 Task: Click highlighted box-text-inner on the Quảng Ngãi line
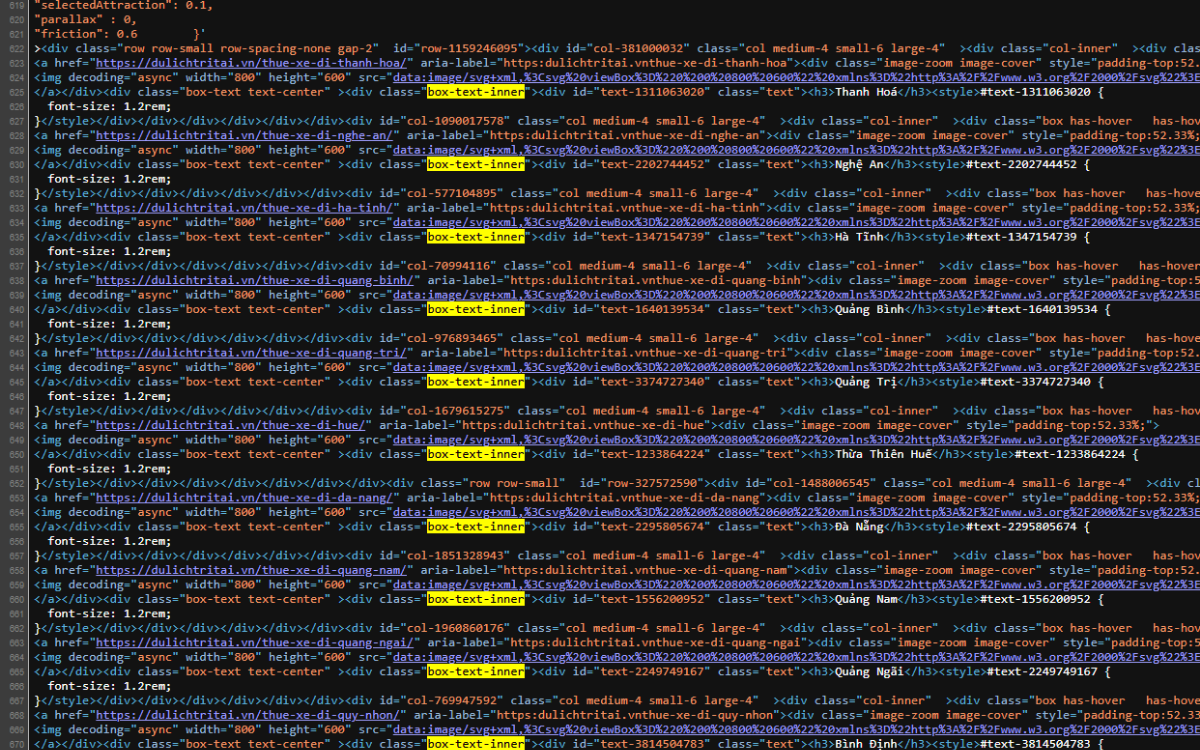point(476,672)
